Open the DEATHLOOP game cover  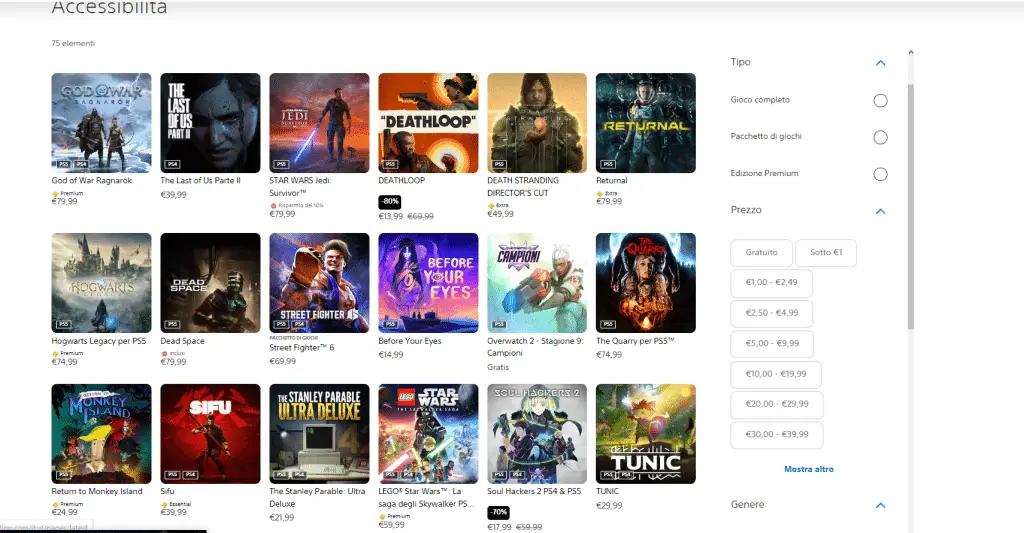pyautogui.click(x=428, y=123)
